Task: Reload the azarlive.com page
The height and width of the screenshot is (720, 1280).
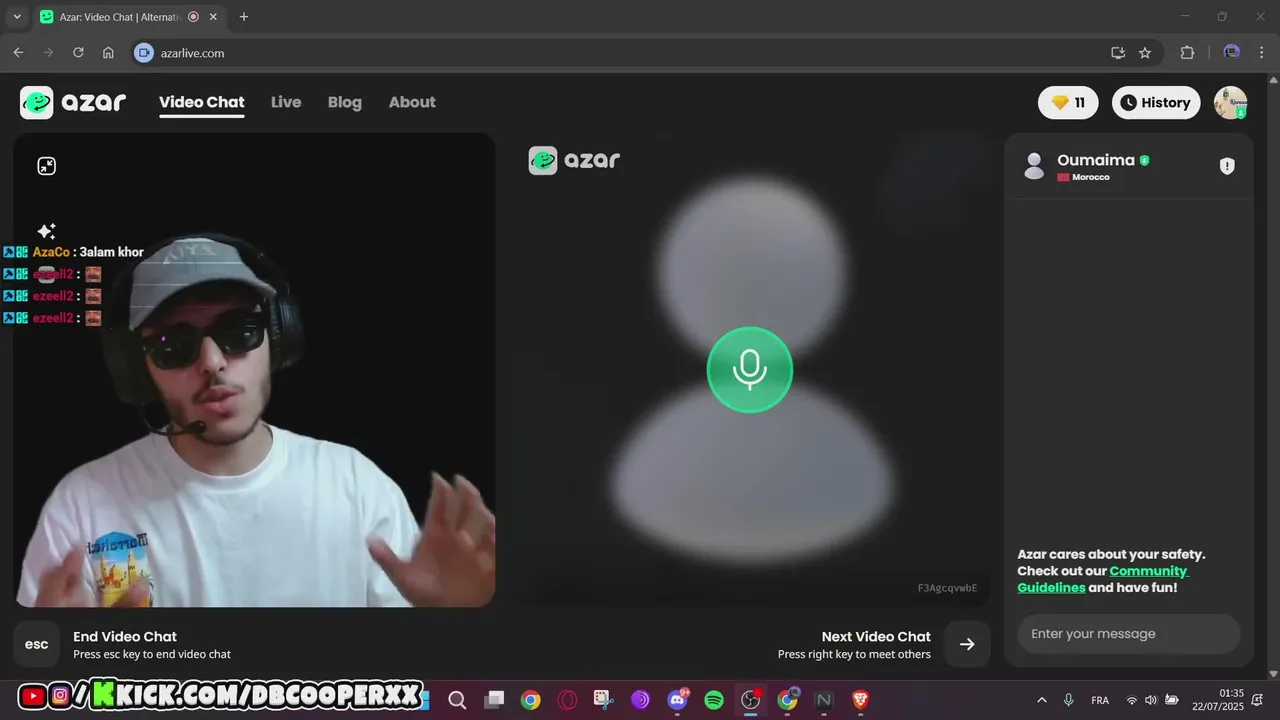Action: click(x=78, y=53)
